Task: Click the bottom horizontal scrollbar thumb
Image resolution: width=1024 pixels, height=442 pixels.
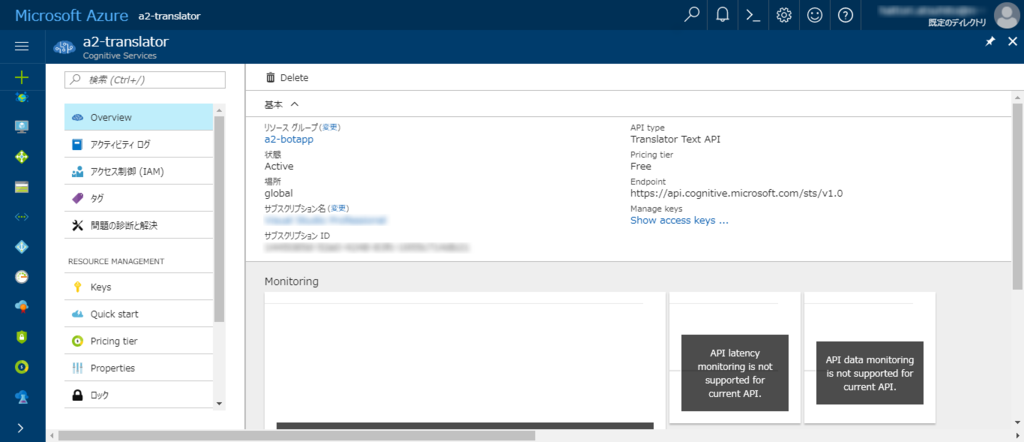Action: (x=296, y=435)
